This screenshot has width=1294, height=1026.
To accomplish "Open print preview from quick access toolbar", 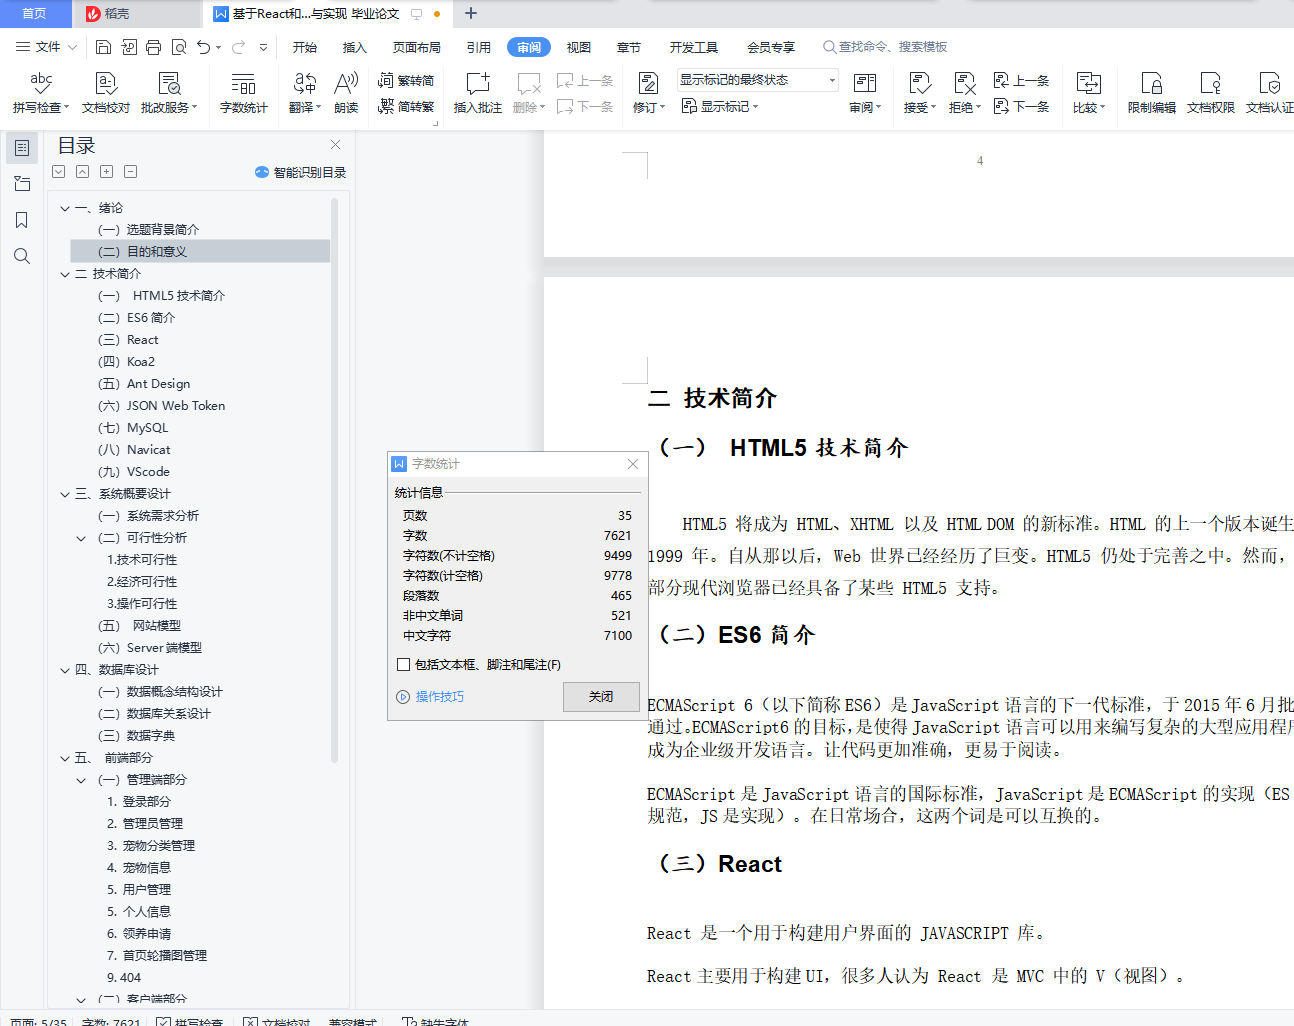I will click(179, 47).
